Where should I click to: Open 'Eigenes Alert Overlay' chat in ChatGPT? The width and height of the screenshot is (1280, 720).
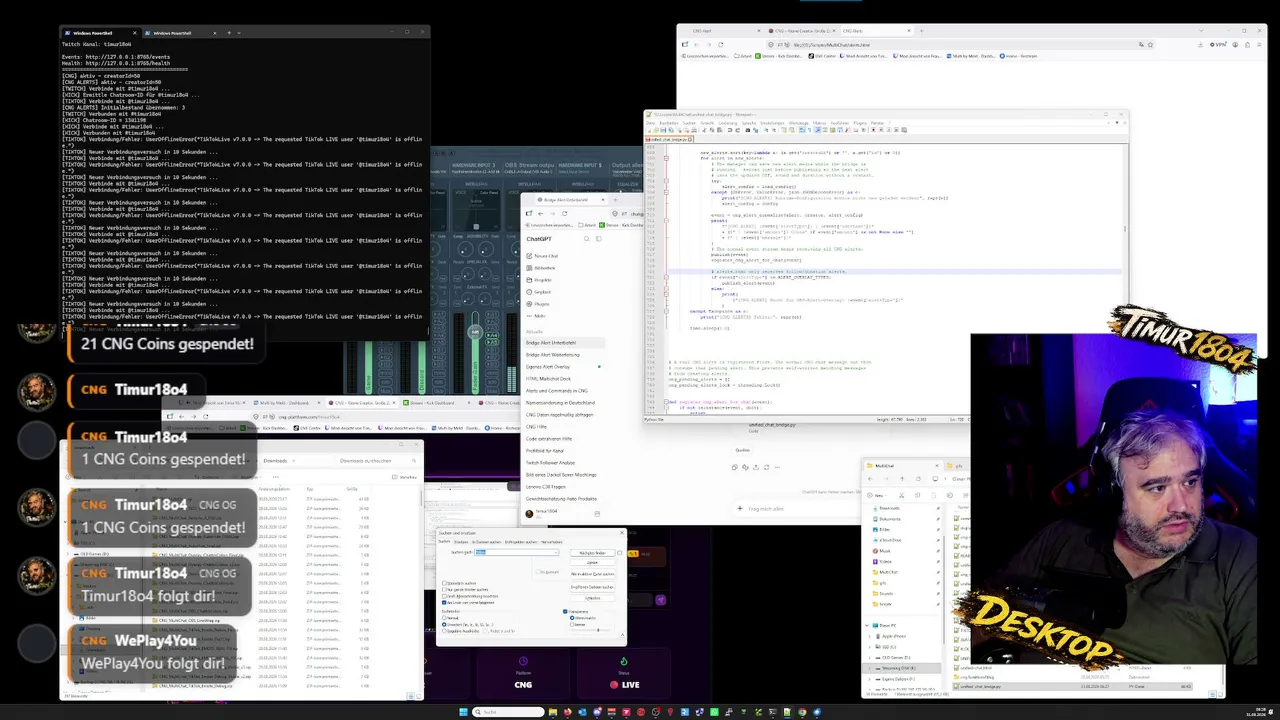coord(548,367)
